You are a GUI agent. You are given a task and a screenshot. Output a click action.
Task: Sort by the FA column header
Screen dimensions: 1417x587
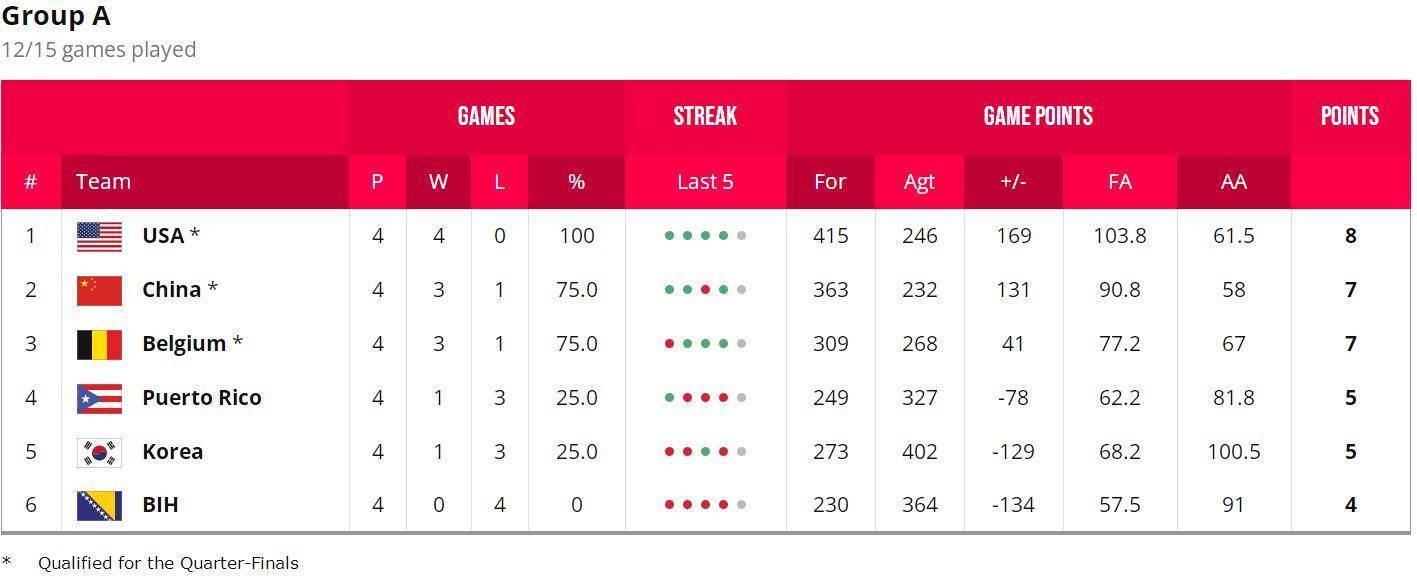point(1120,182)
